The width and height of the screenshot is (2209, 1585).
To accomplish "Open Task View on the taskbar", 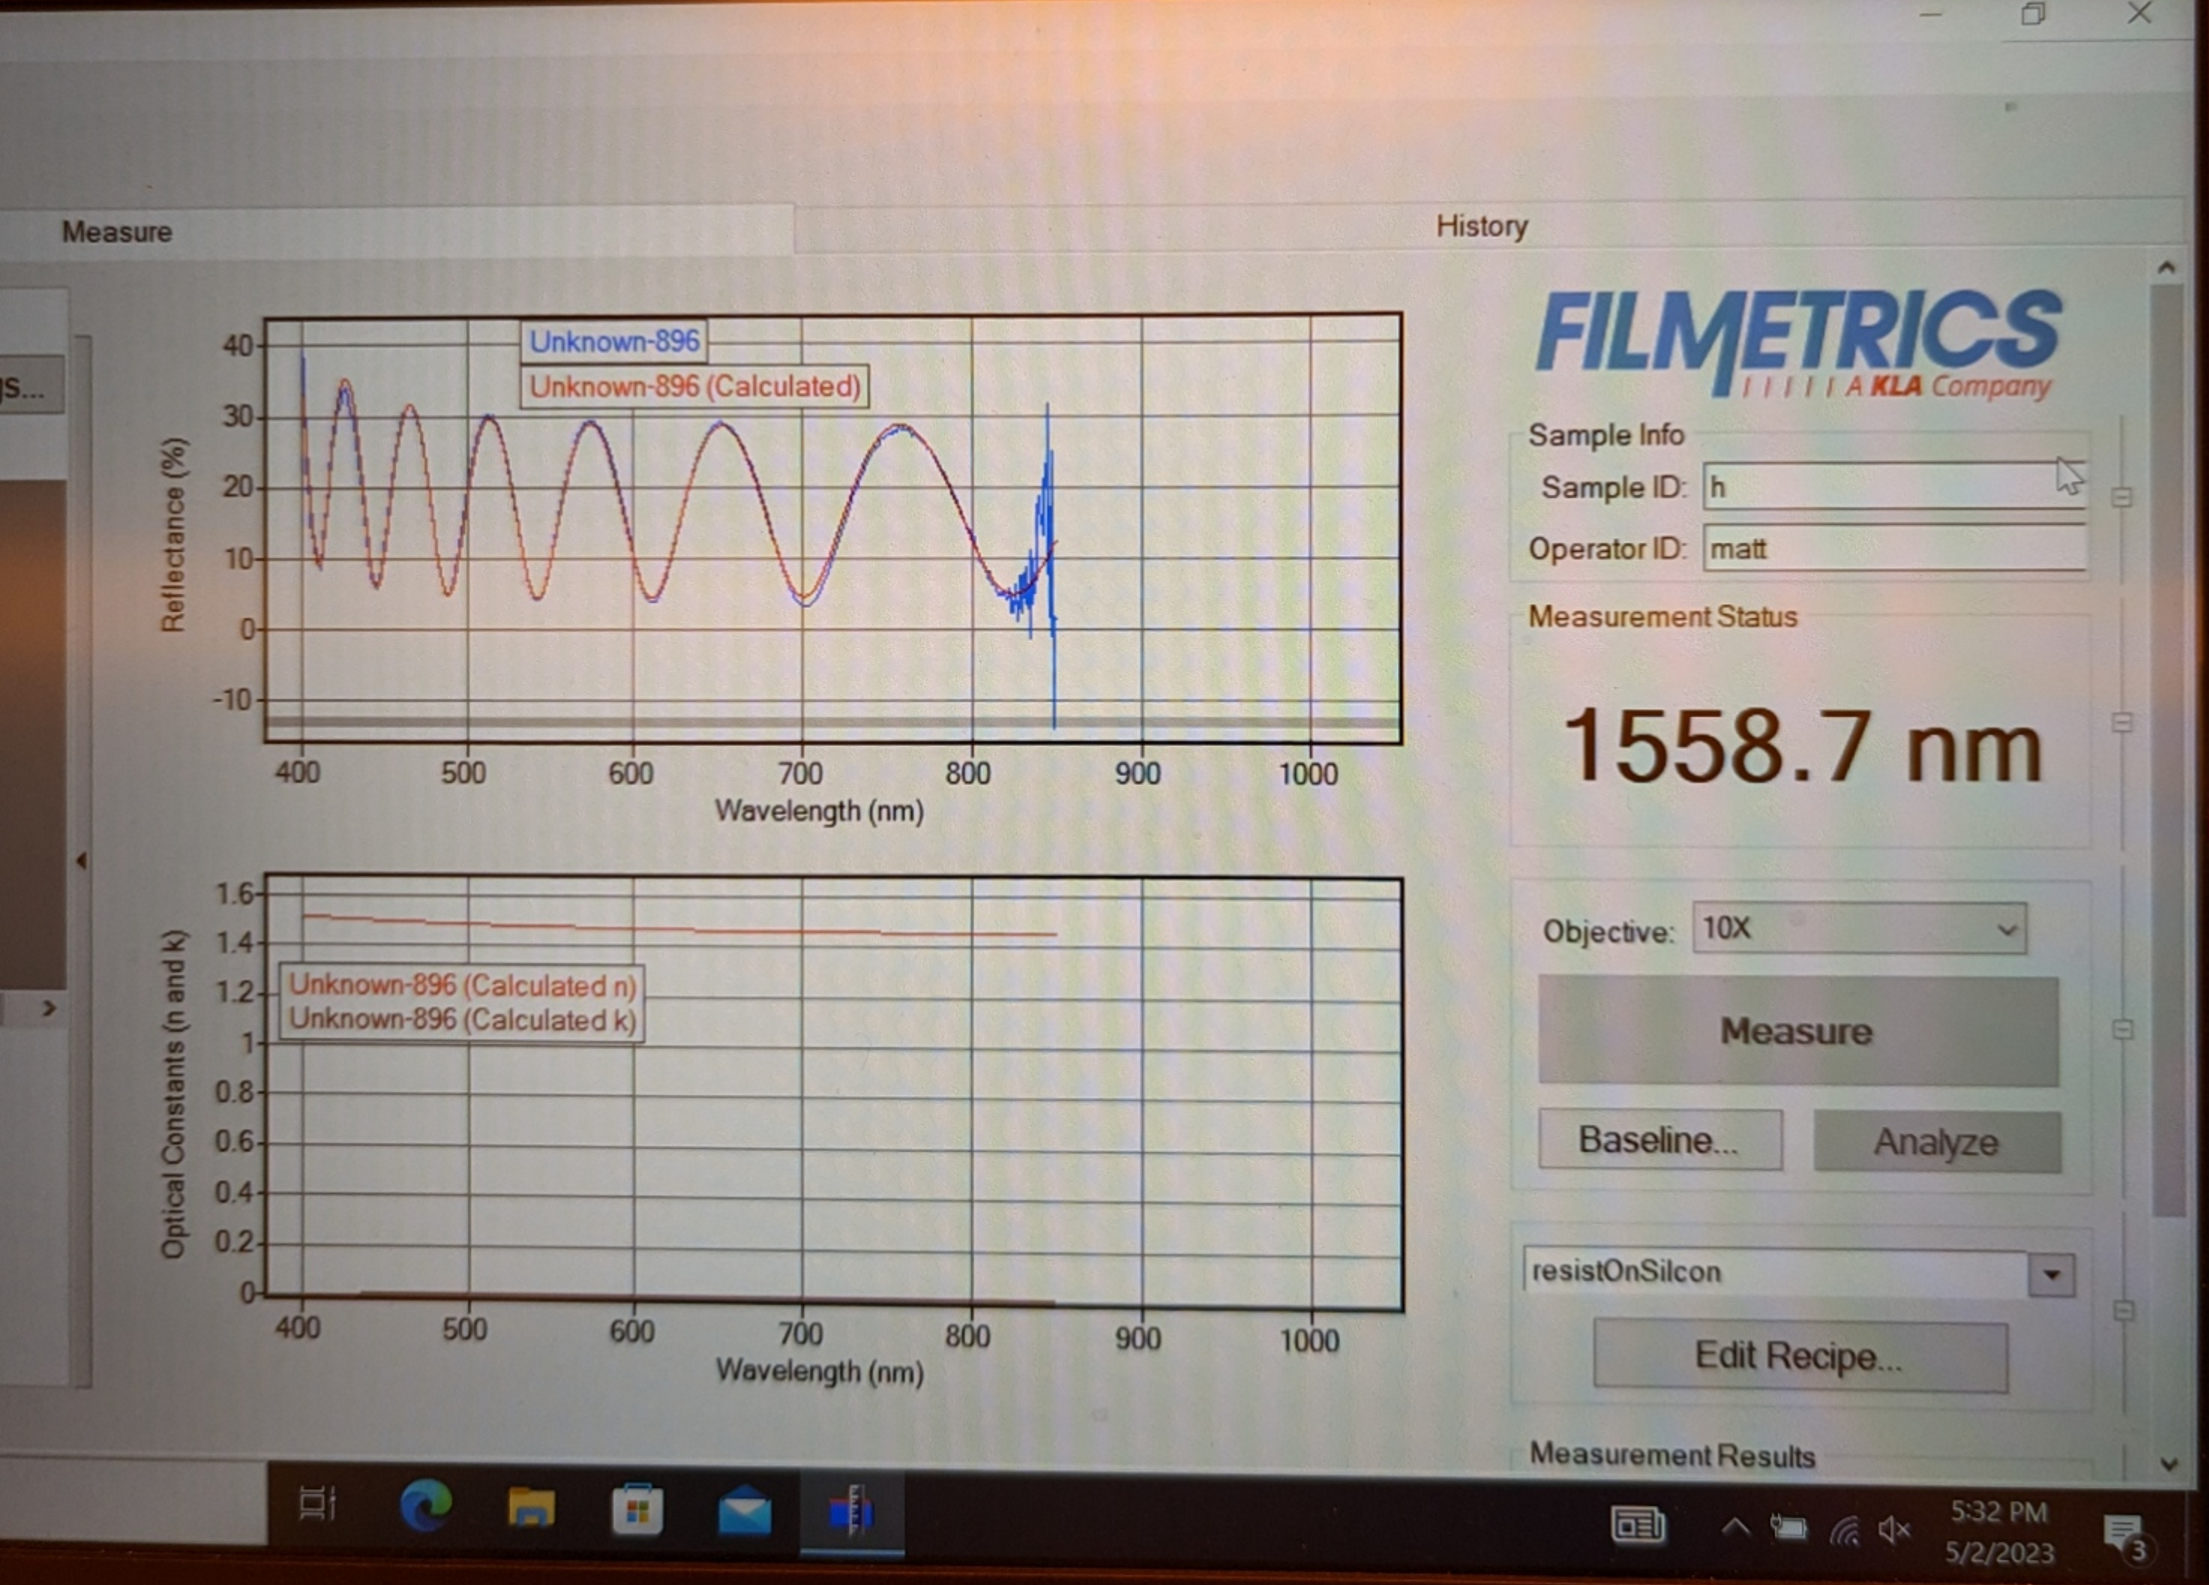I will pos(318,1503).
